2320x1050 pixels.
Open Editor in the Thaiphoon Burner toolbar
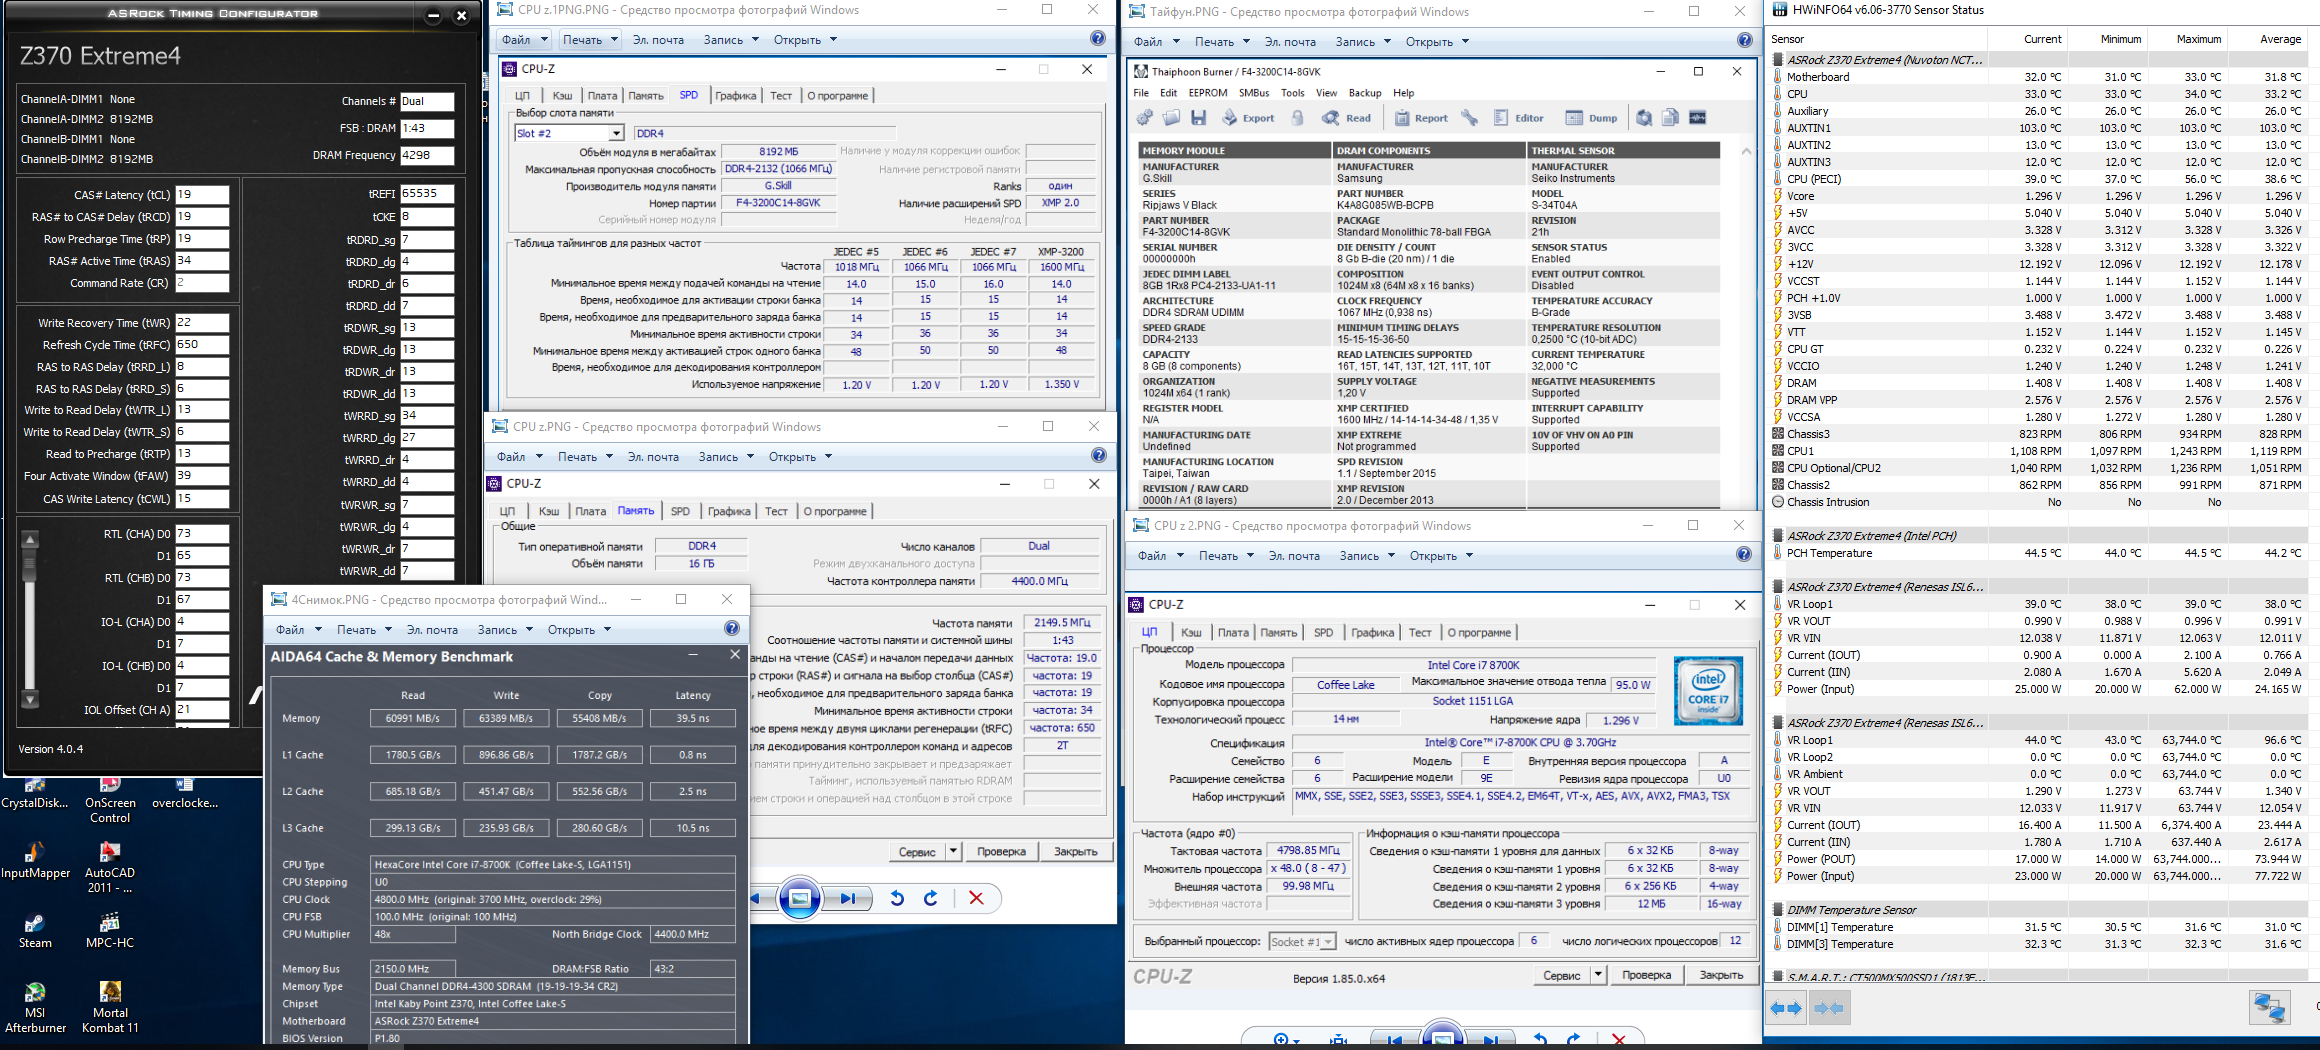pyautogui.click(x=1518, y=118)
